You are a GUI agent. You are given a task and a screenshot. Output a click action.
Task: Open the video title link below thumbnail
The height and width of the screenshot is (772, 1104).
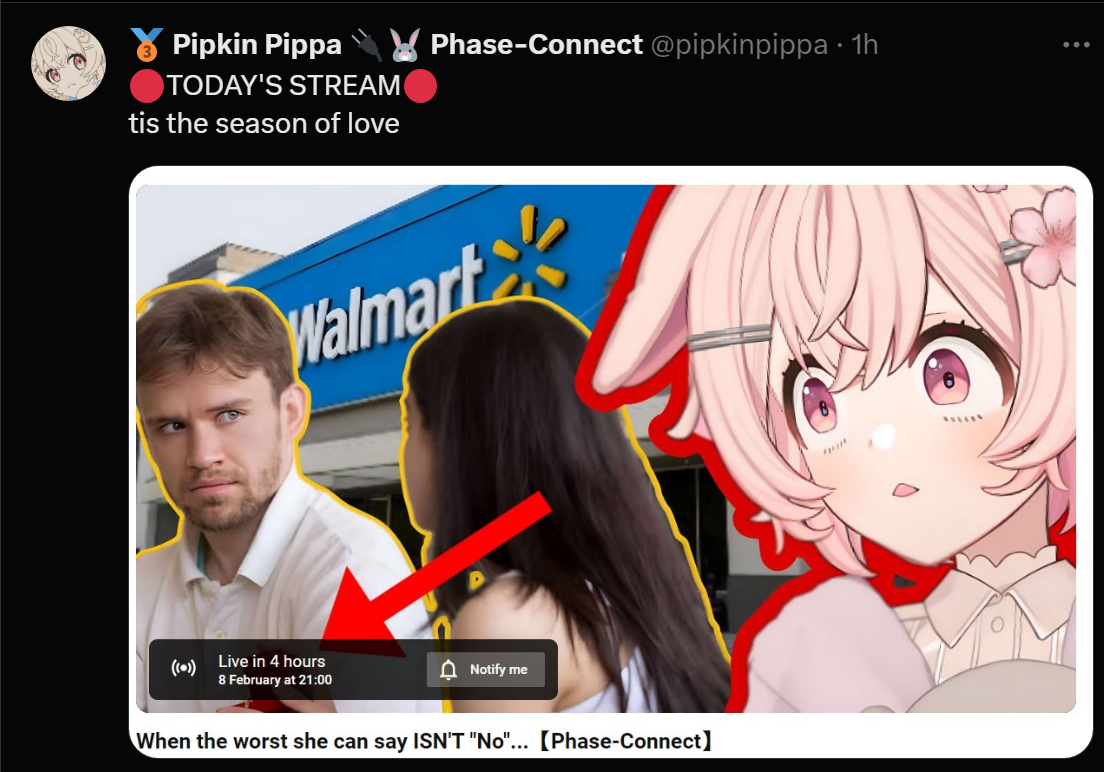coord(425,741)
